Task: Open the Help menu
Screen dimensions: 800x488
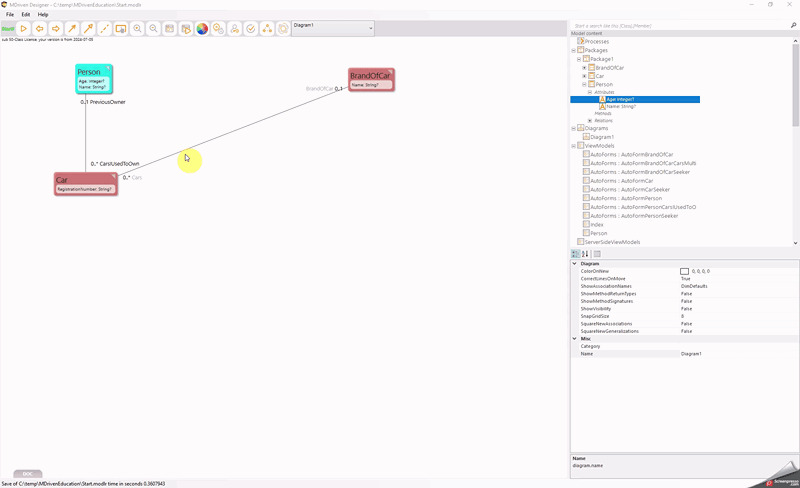Action: [43, 15]
